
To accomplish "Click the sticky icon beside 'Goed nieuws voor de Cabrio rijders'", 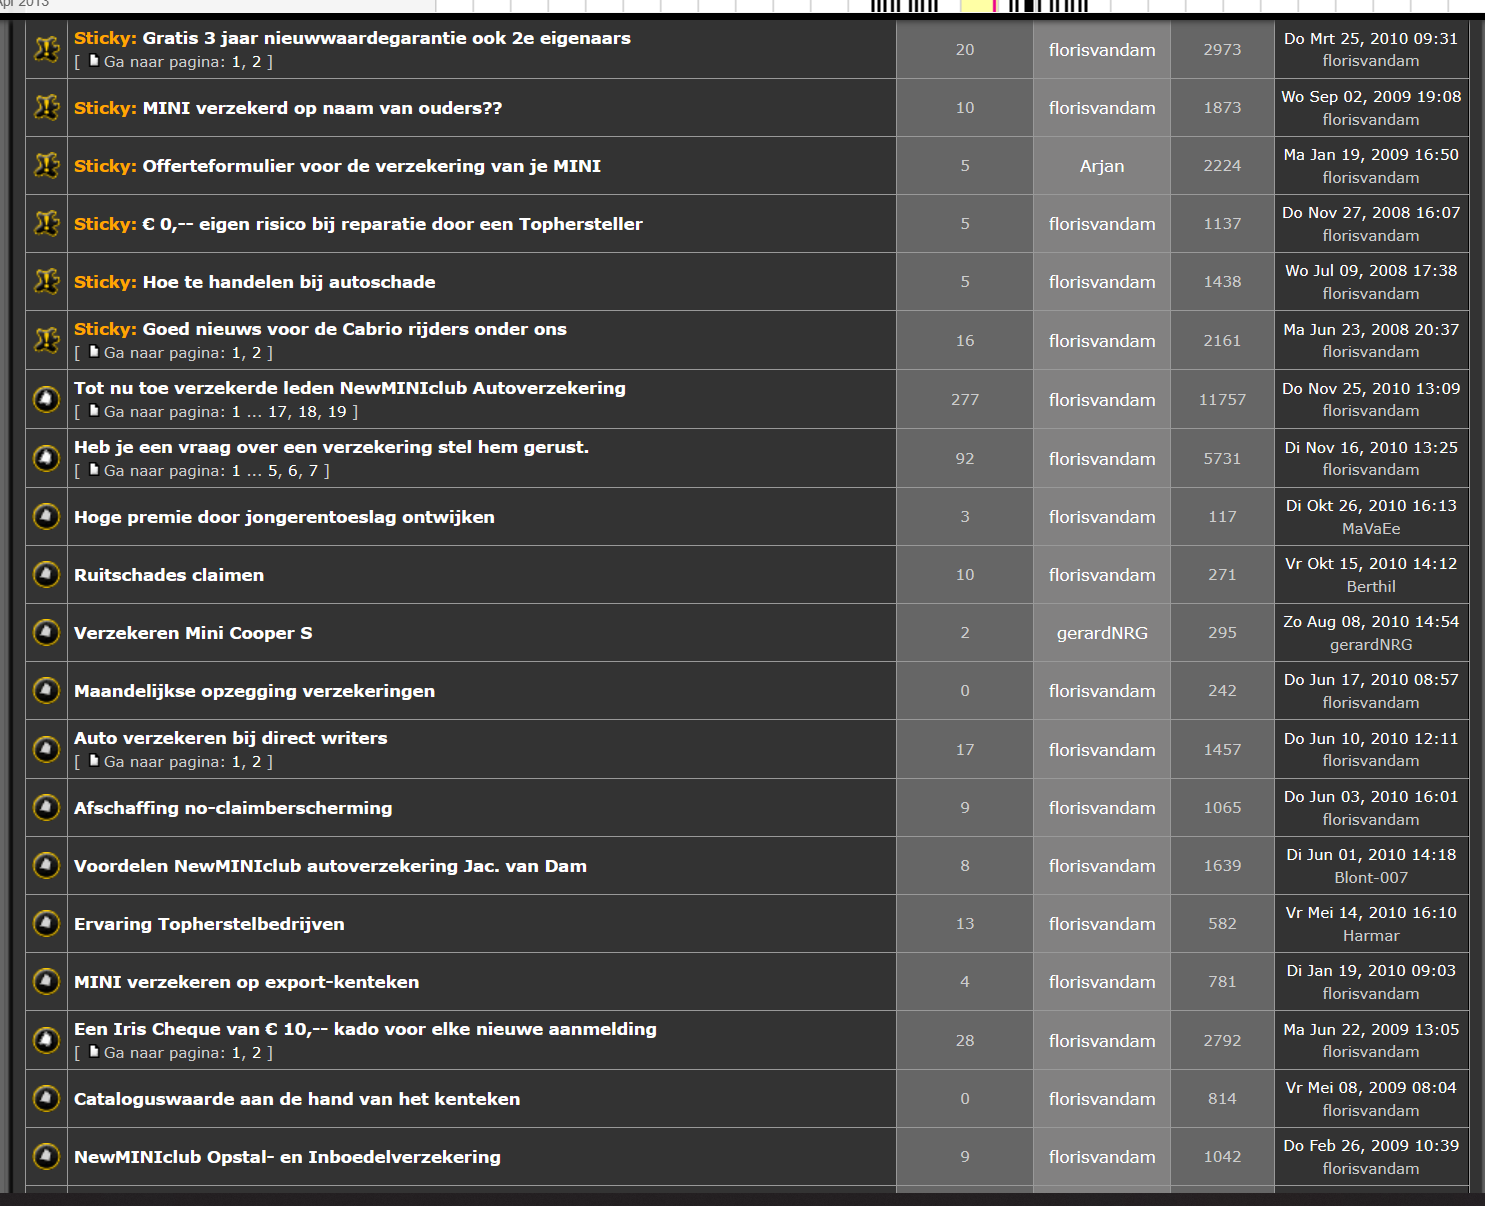I will 46,340.
